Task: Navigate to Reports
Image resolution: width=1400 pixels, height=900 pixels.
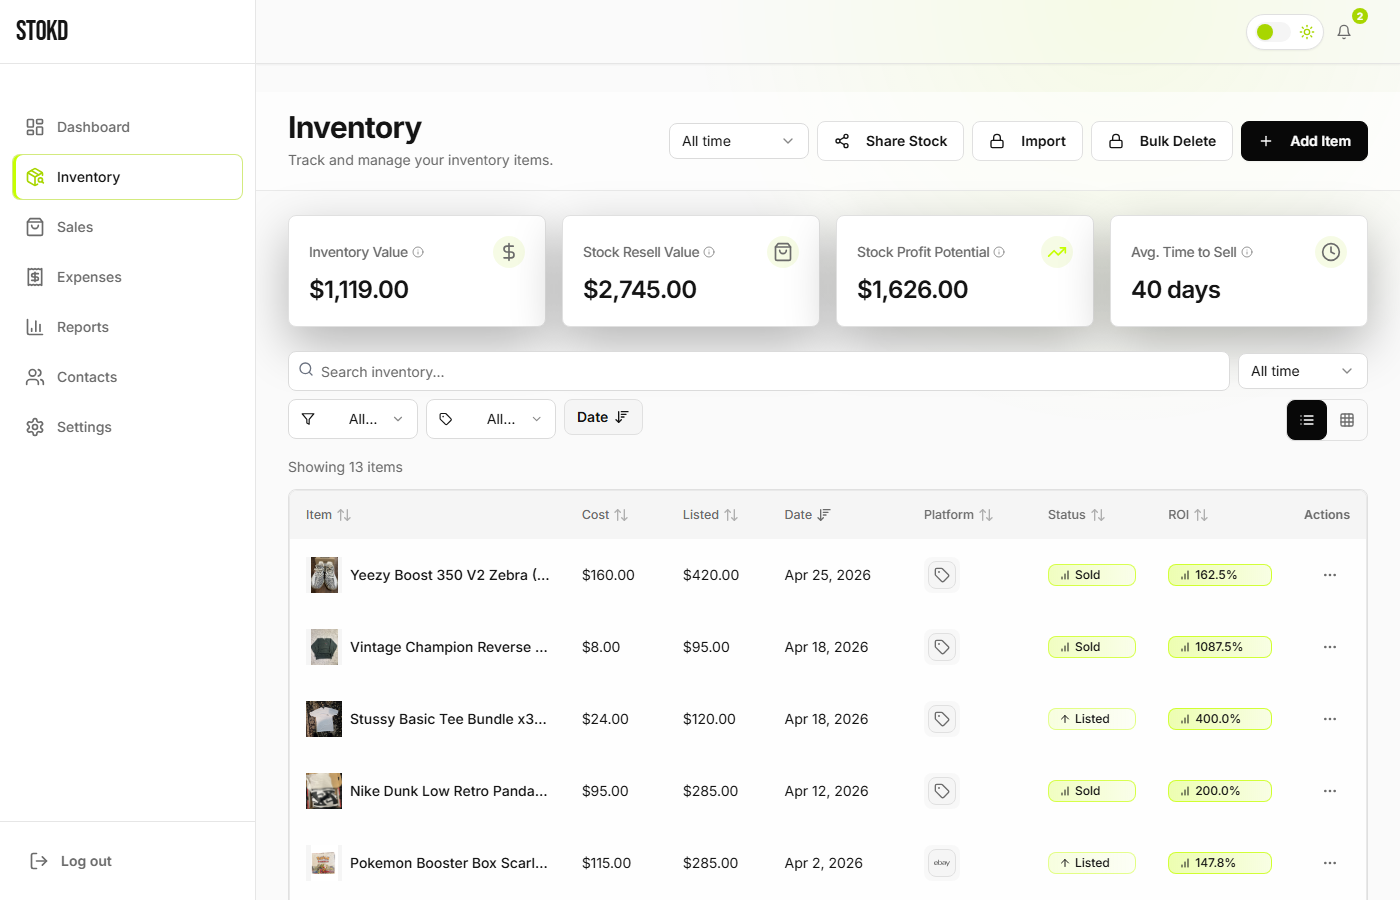Action: click(128, 327)
